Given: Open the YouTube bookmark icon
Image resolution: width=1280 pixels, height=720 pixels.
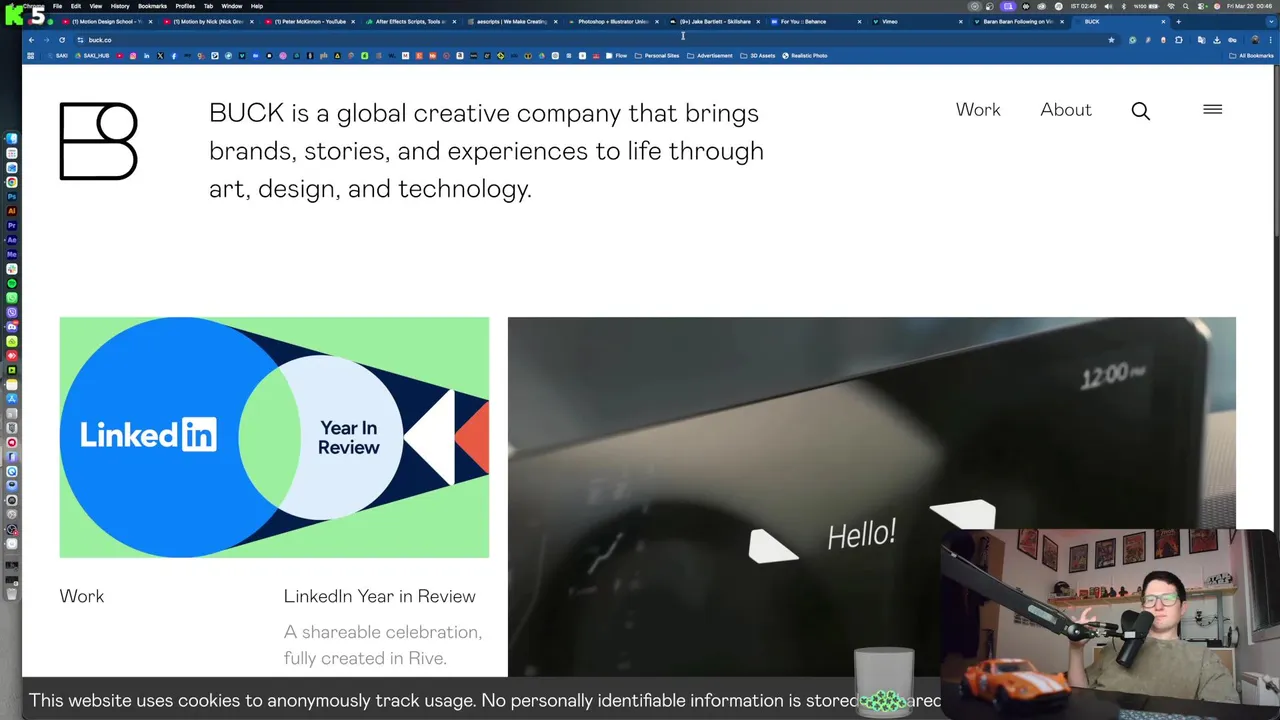Looking at the screenshot, I should pos(120,56).
